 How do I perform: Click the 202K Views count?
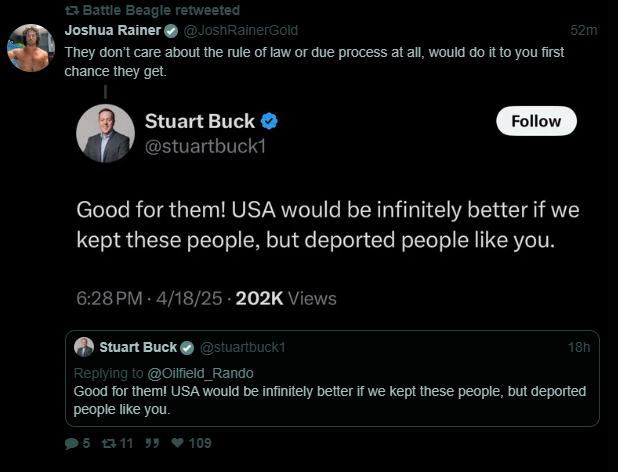(285, 298)
